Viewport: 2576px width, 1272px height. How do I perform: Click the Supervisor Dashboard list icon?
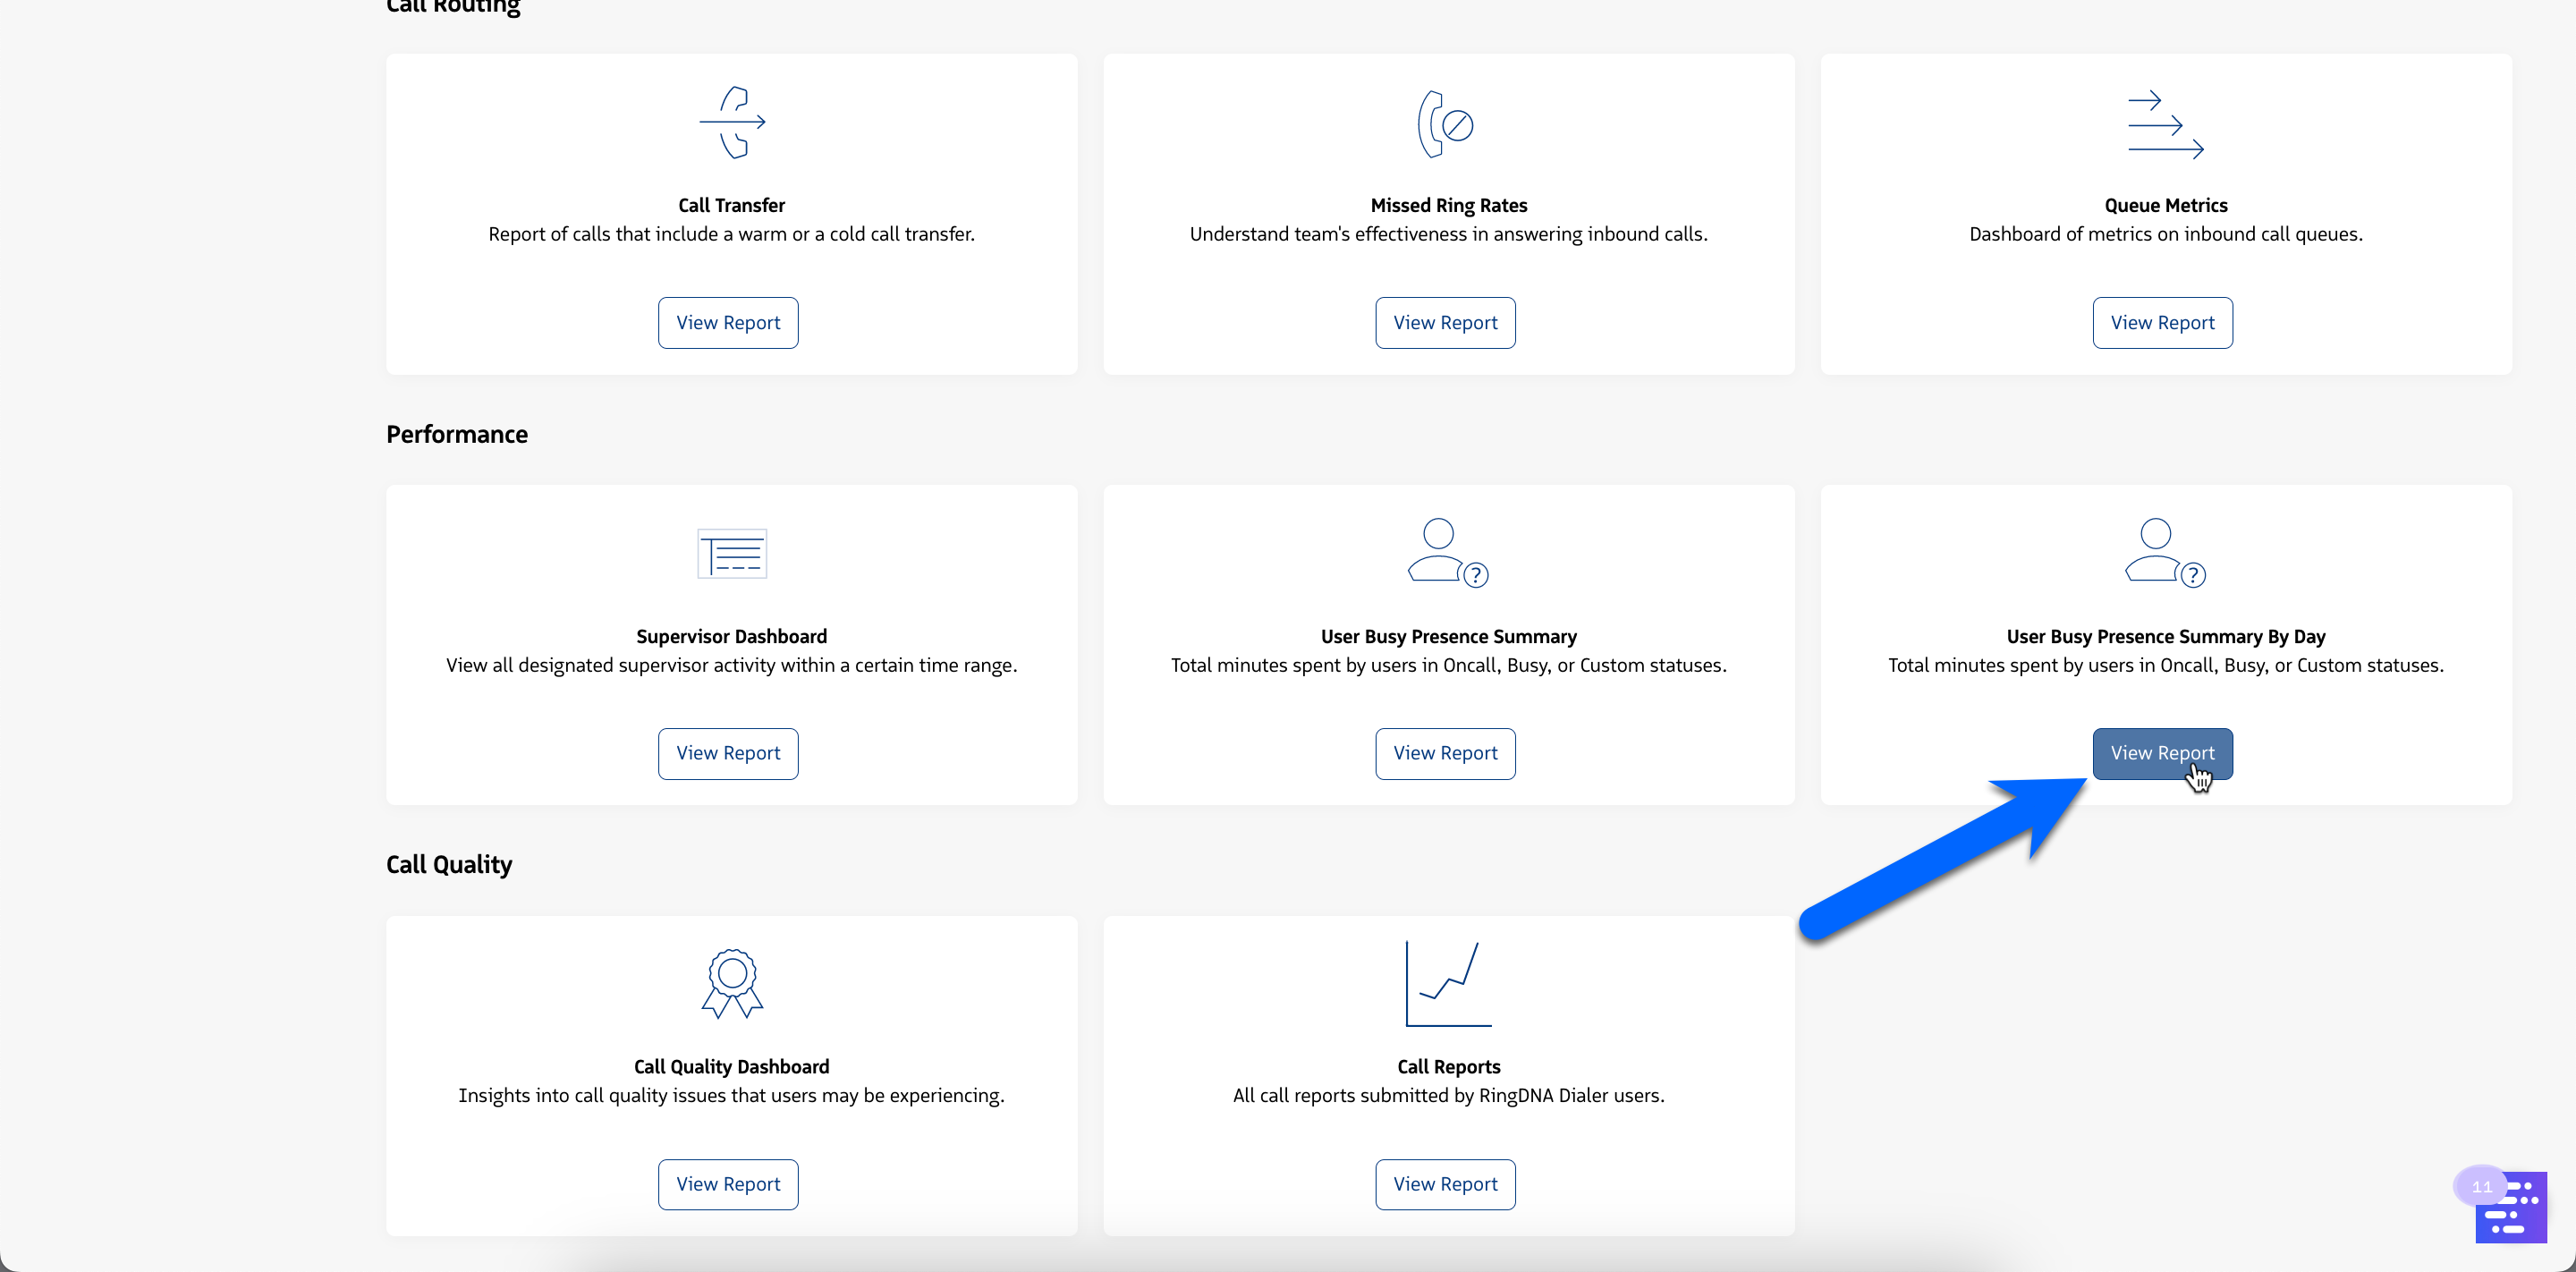[x=732, y=553]
